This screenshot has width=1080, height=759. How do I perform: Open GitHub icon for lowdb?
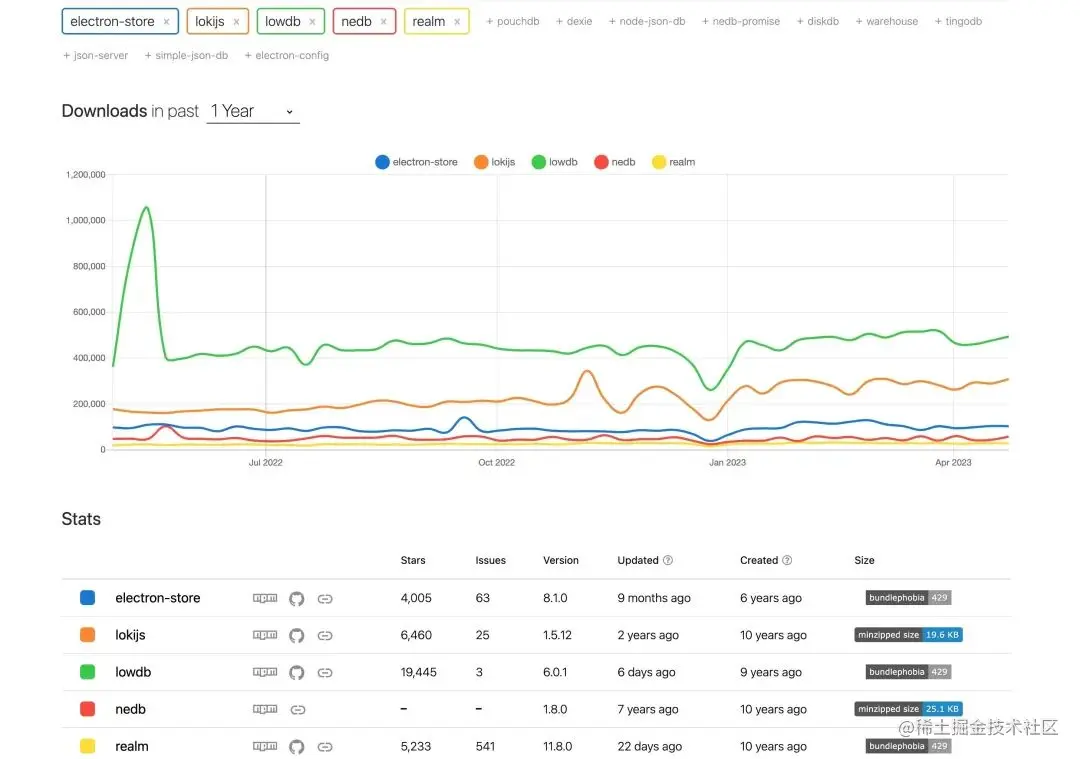pos(296,672)
